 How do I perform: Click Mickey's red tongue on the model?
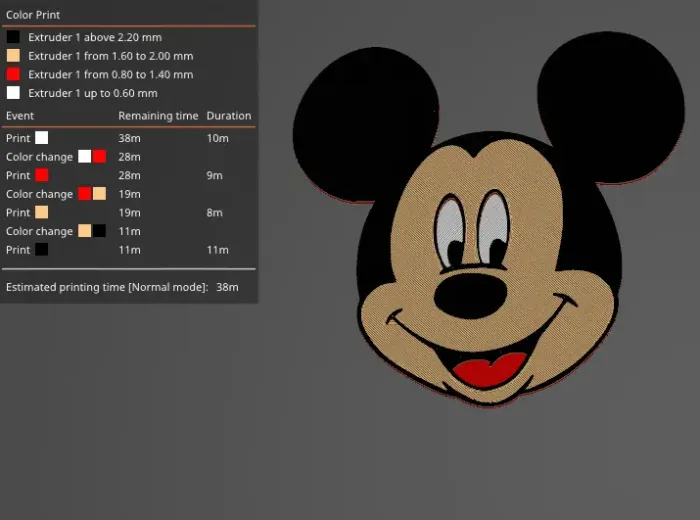point(489,370)
